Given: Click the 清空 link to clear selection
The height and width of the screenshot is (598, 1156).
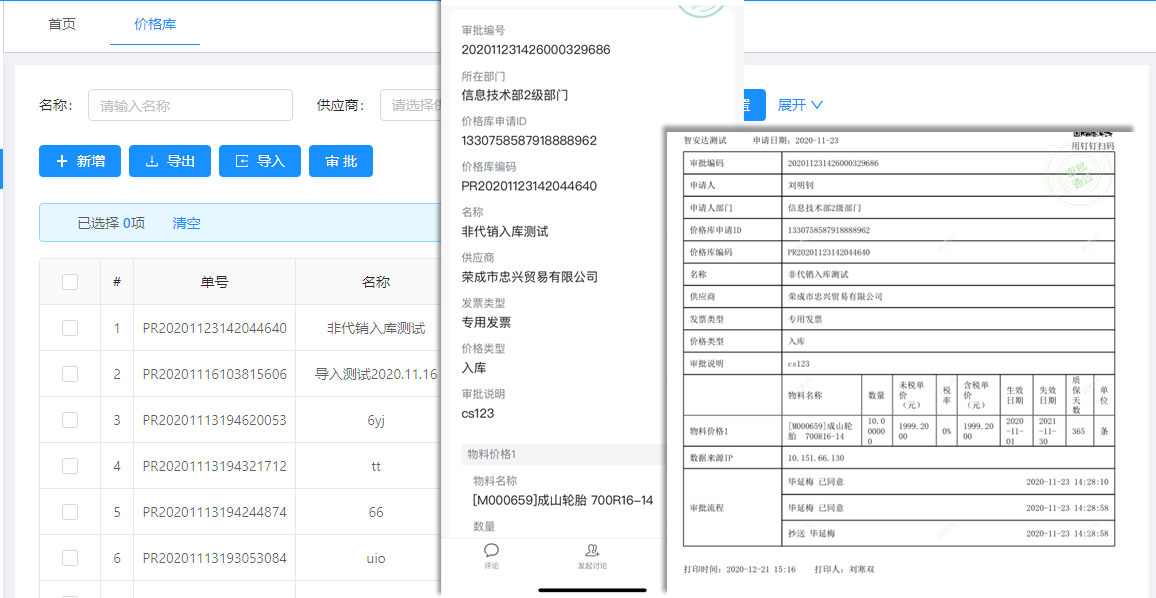Looking at the screenshot, I should click(x=187, y=223).
